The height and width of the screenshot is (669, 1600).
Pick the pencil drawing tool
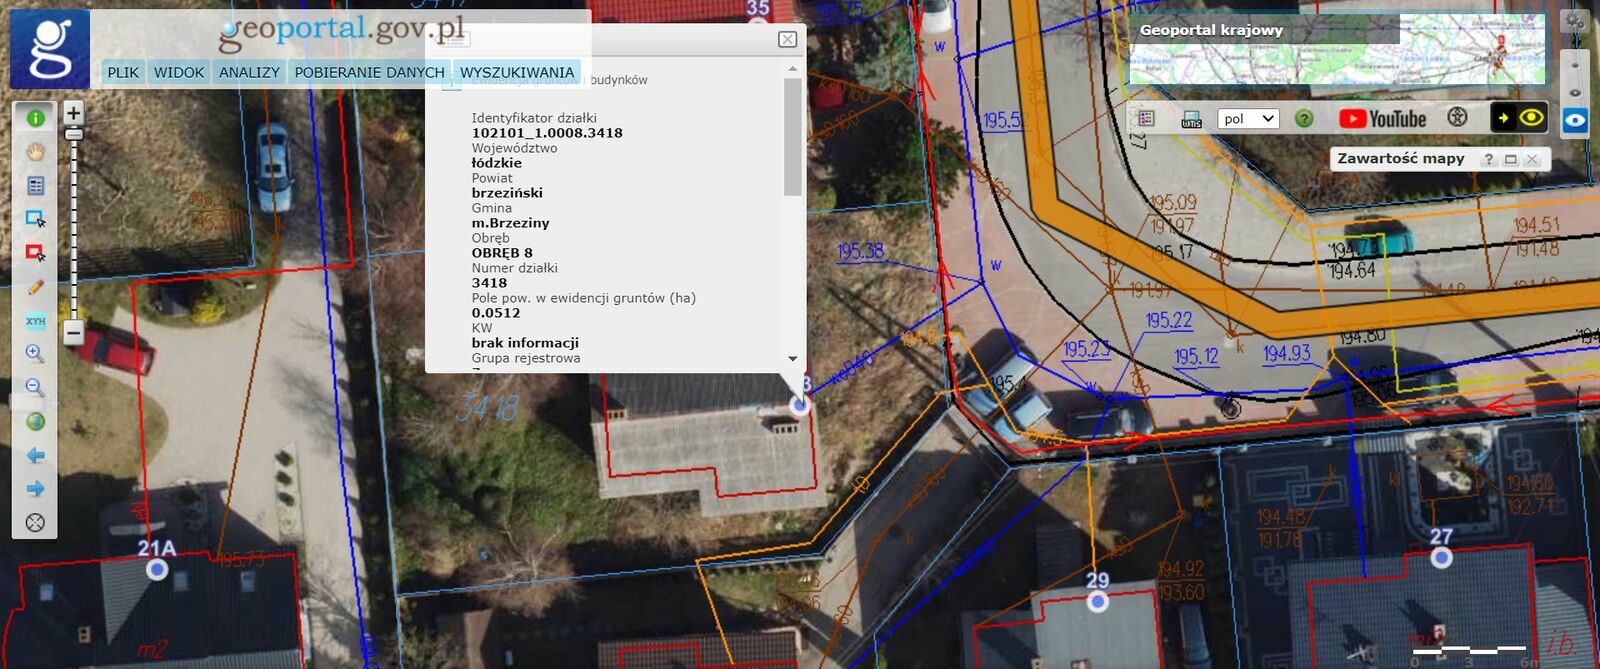(36, 287)
